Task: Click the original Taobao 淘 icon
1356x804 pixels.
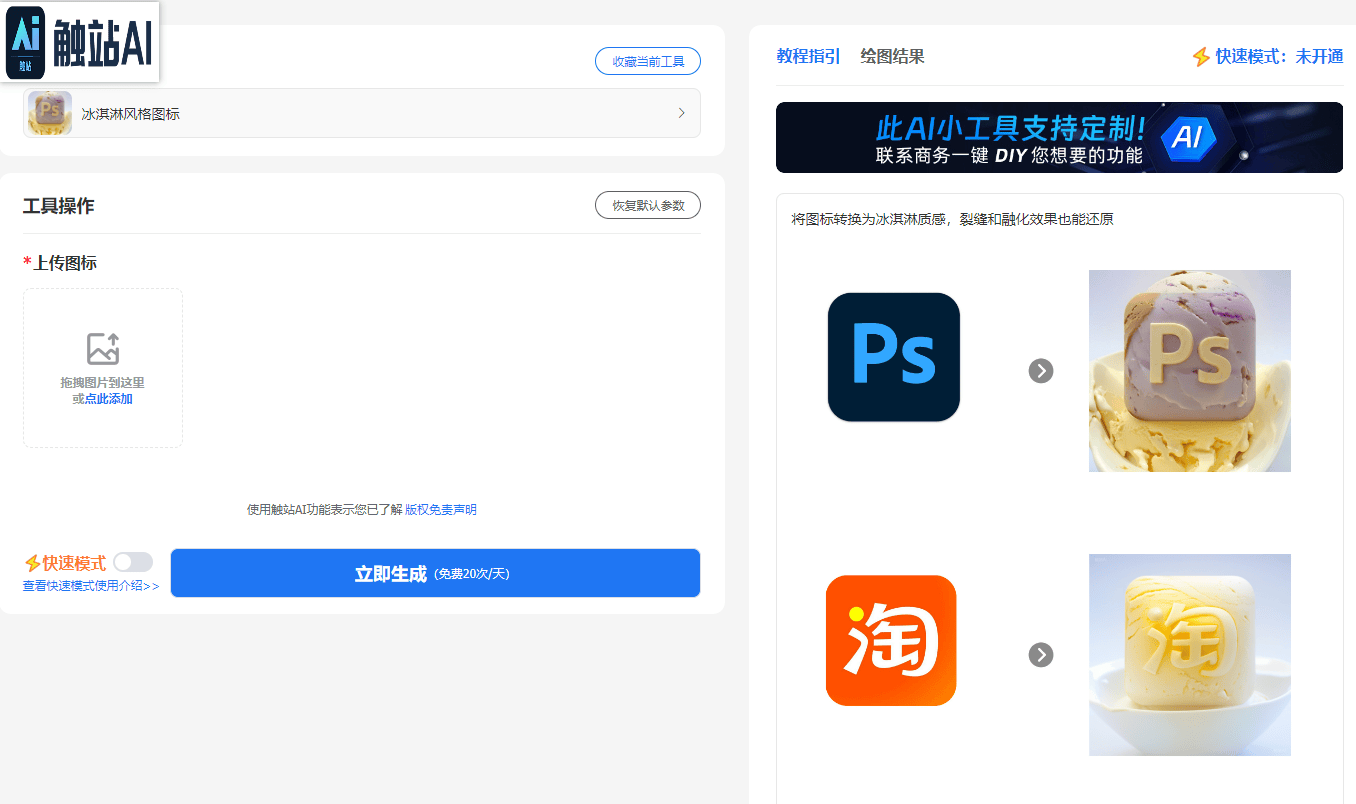Action: coord(891,640)
